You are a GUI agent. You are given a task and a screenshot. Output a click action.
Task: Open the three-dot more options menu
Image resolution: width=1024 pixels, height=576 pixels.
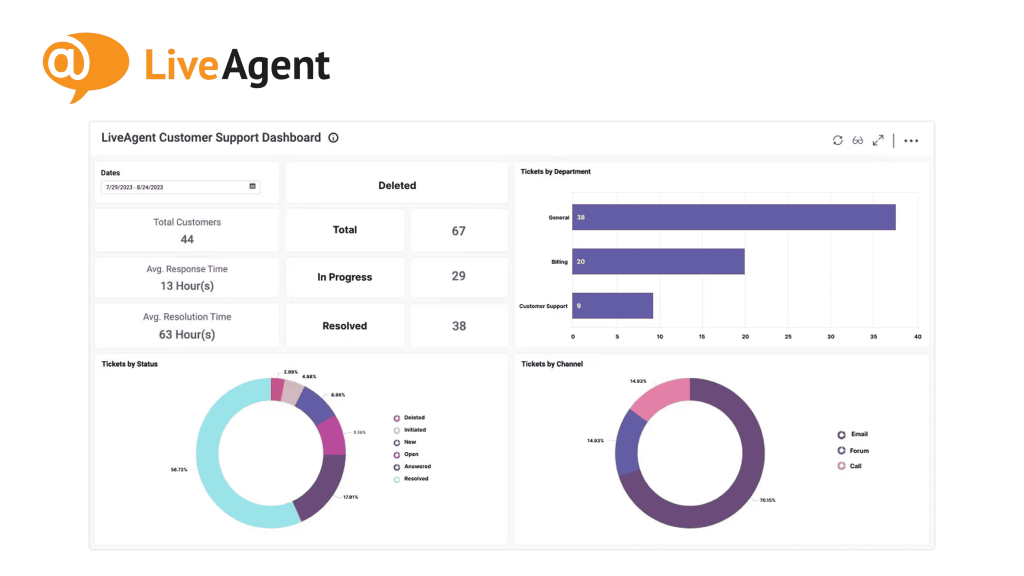pos(911,141)
